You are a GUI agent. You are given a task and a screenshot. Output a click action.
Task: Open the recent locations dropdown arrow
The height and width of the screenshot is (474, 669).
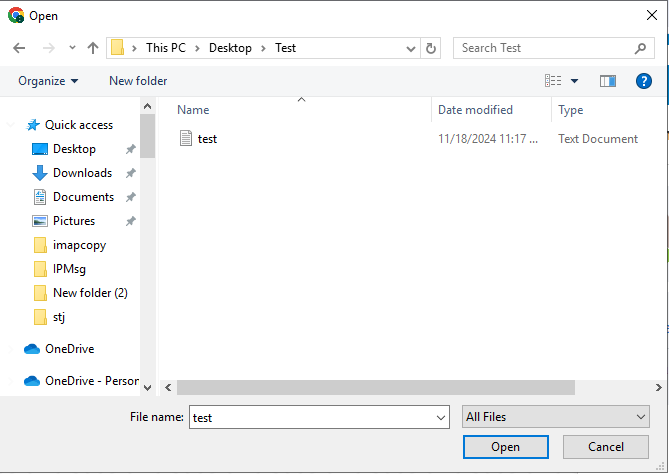coord(72,47)
